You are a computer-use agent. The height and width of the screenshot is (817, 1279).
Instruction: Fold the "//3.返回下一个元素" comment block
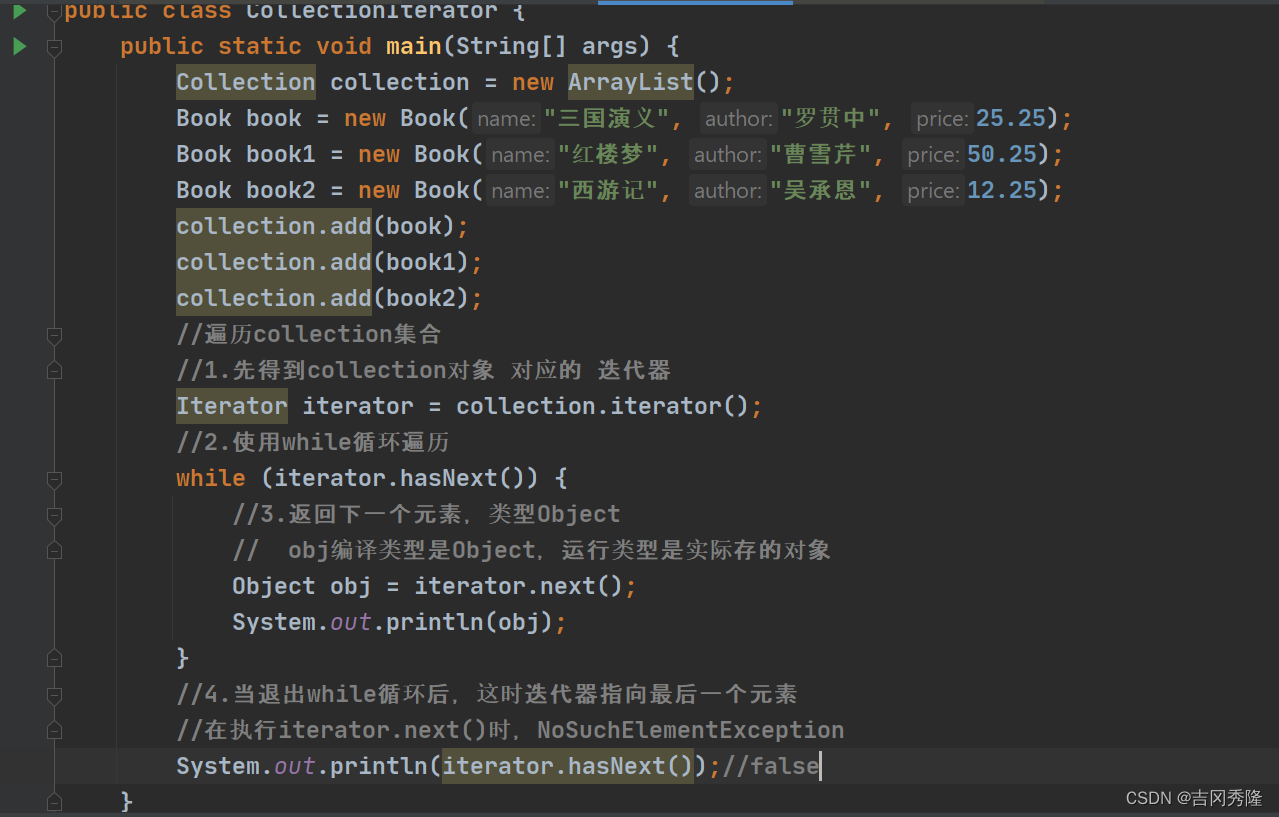[x=54, y=514]
